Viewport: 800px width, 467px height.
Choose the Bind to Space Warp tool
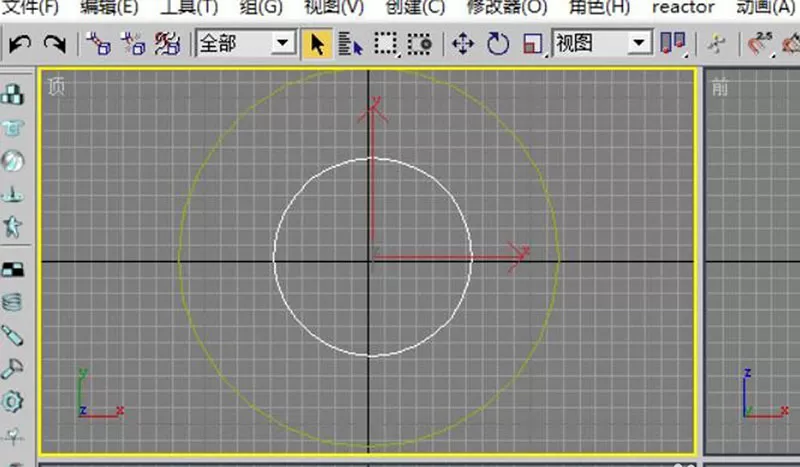167,44
